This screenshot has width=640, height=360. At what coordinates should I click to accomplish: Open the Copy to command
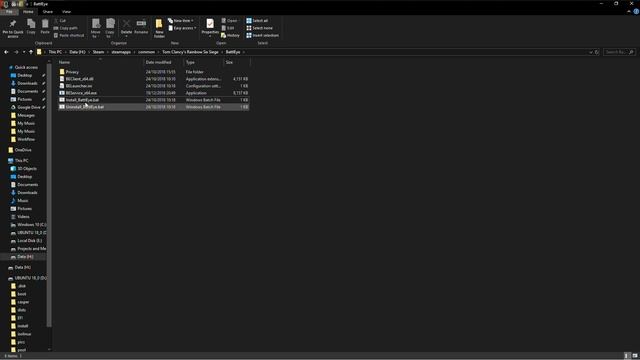[110, 28]
